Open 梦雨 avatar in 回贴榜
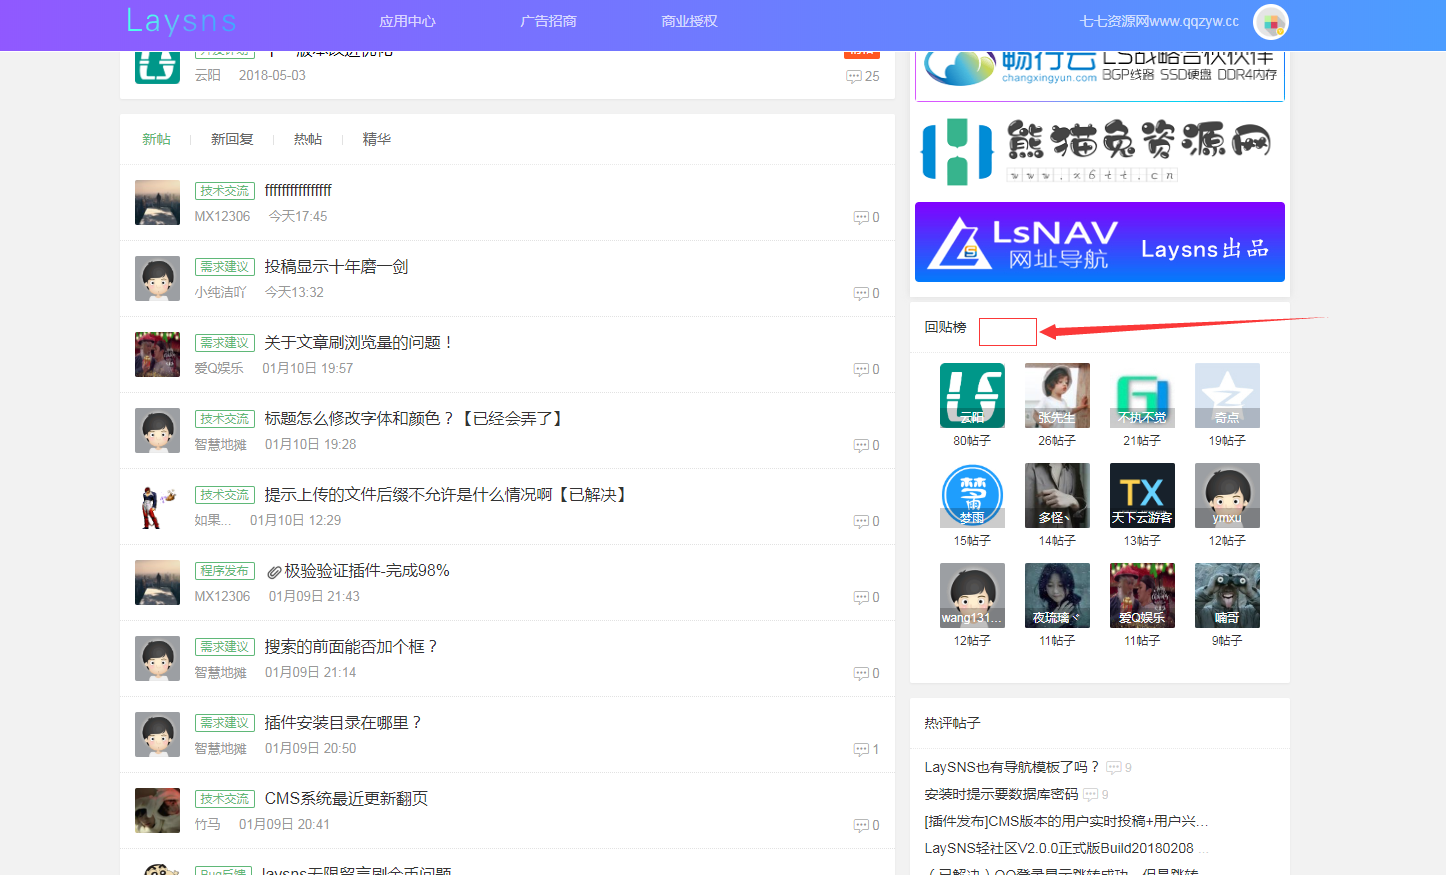The image size is (1446, 875). (x=972, y=495)
